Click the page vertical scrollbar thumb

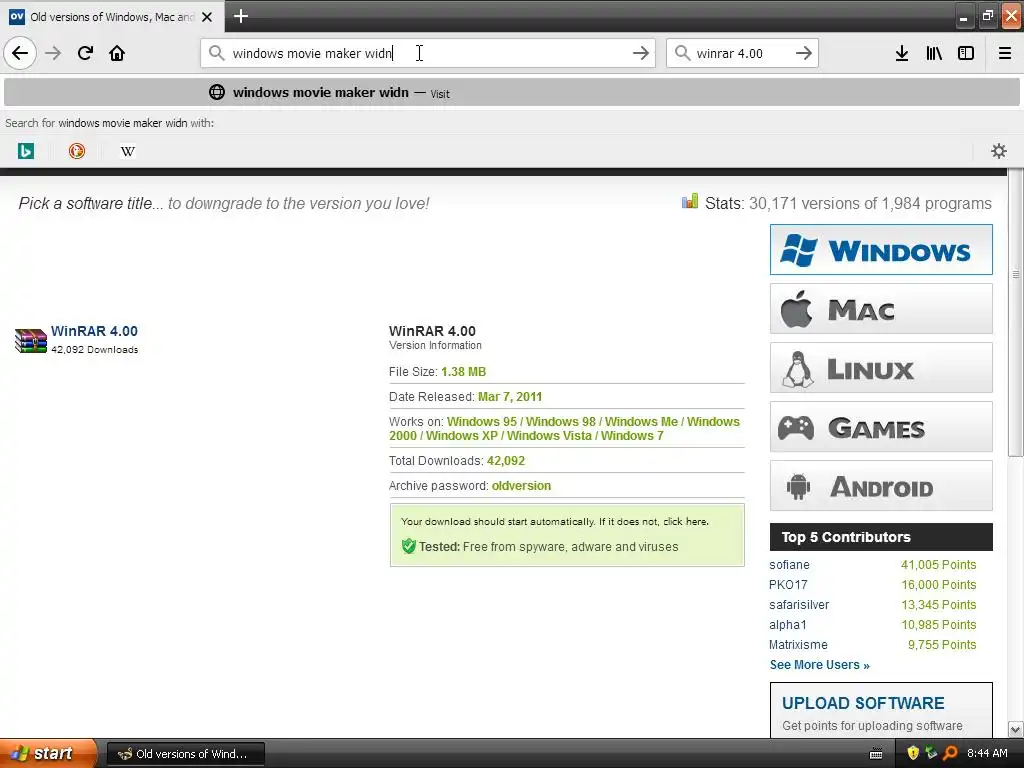(x=1016, y=313)
